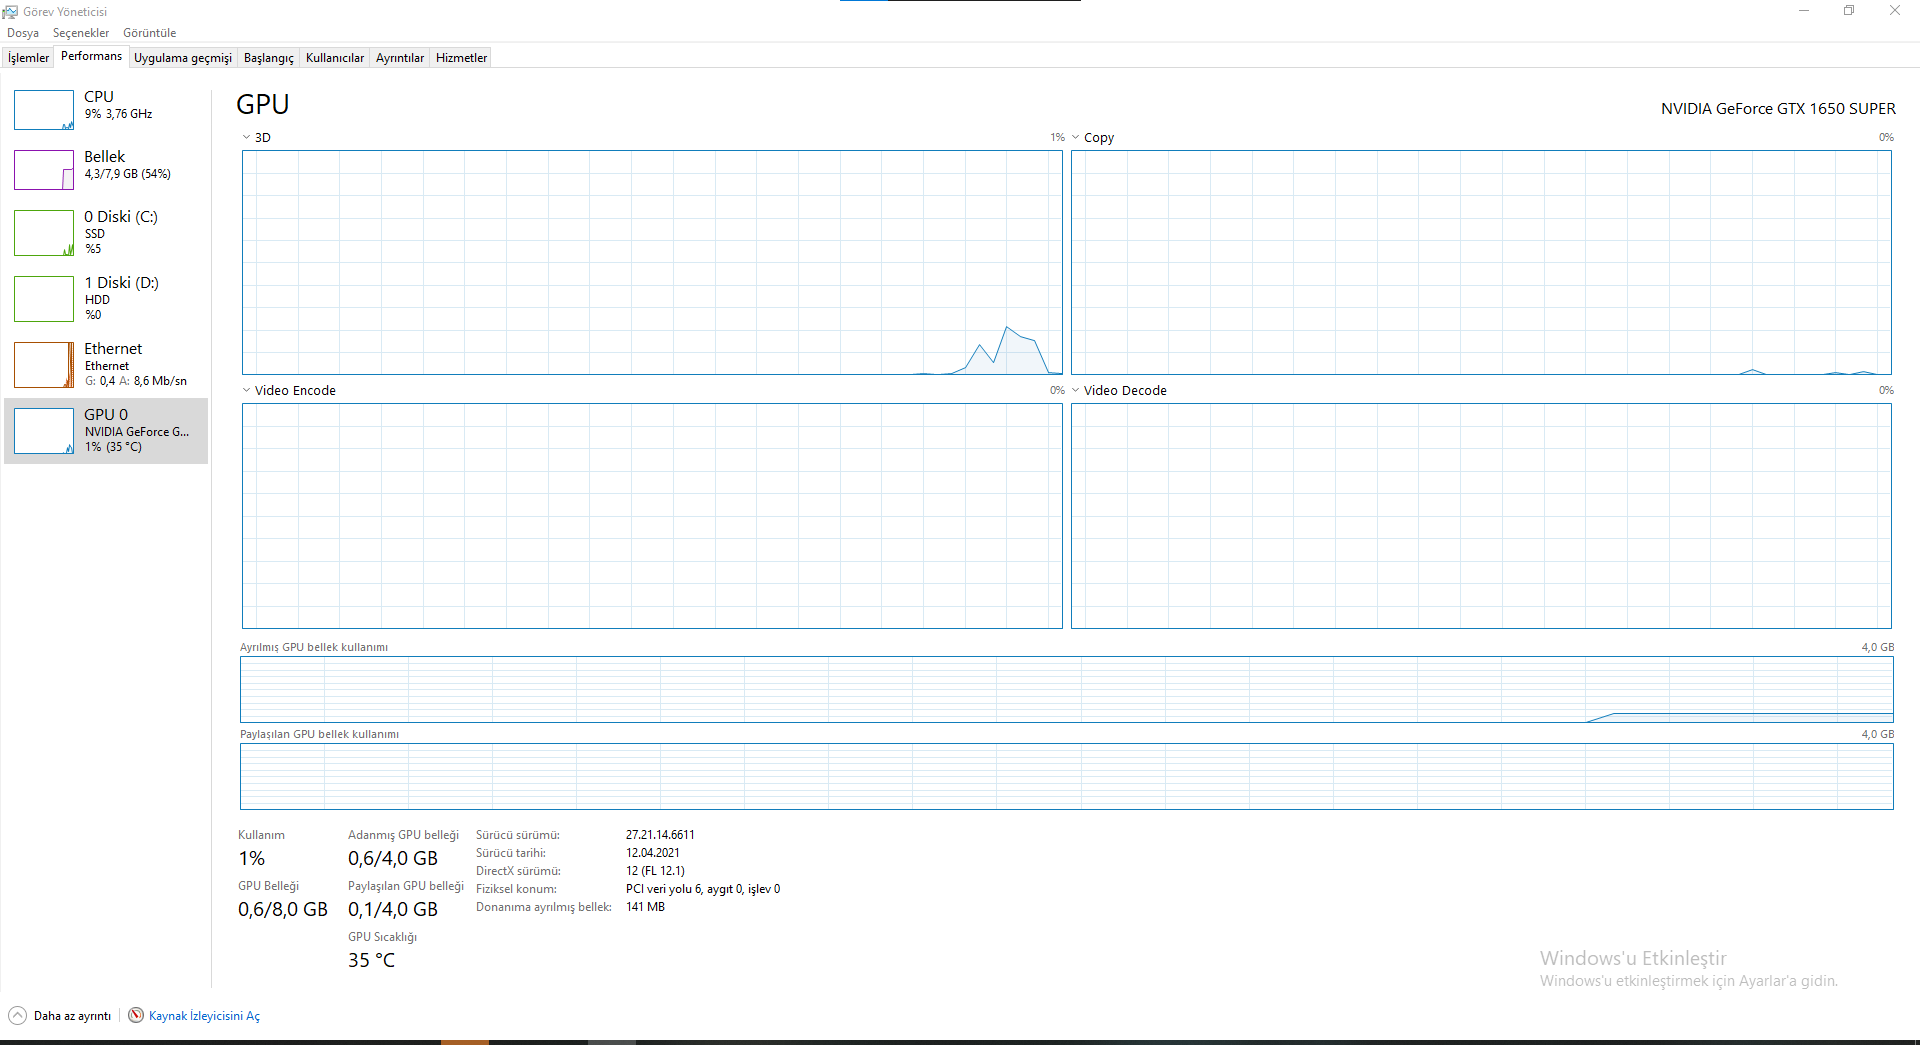
Task: Click the 35 °C GPU temperature value
Action: 371,960
